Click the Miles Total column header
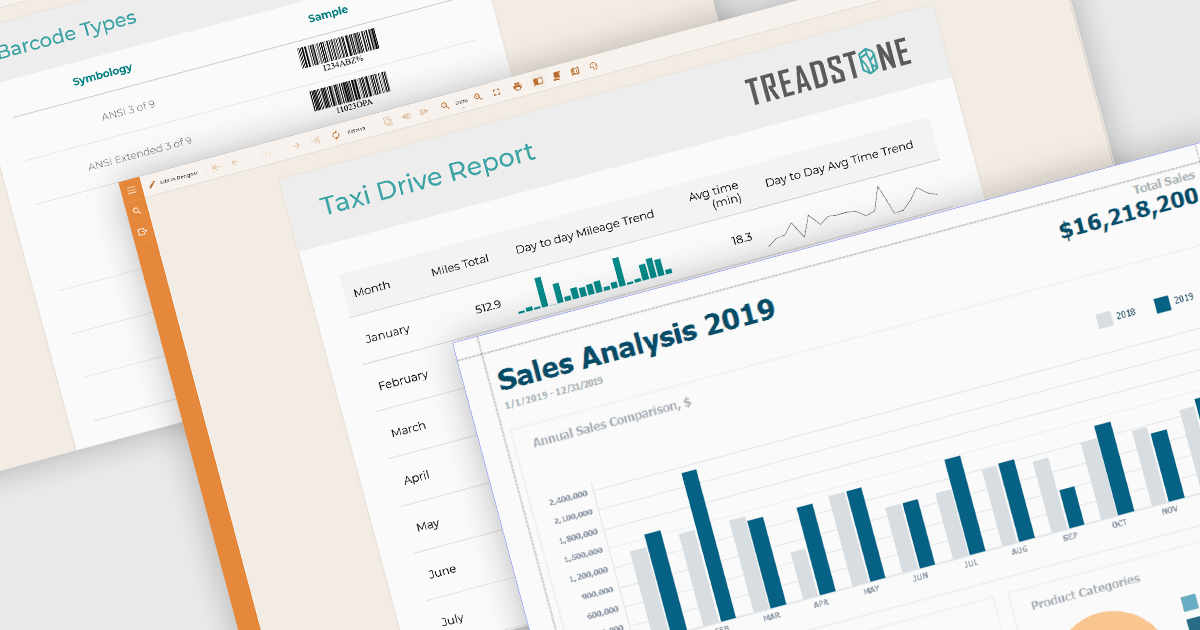The width and height of the screenshot is (1200, 630). tap(460, 264)
